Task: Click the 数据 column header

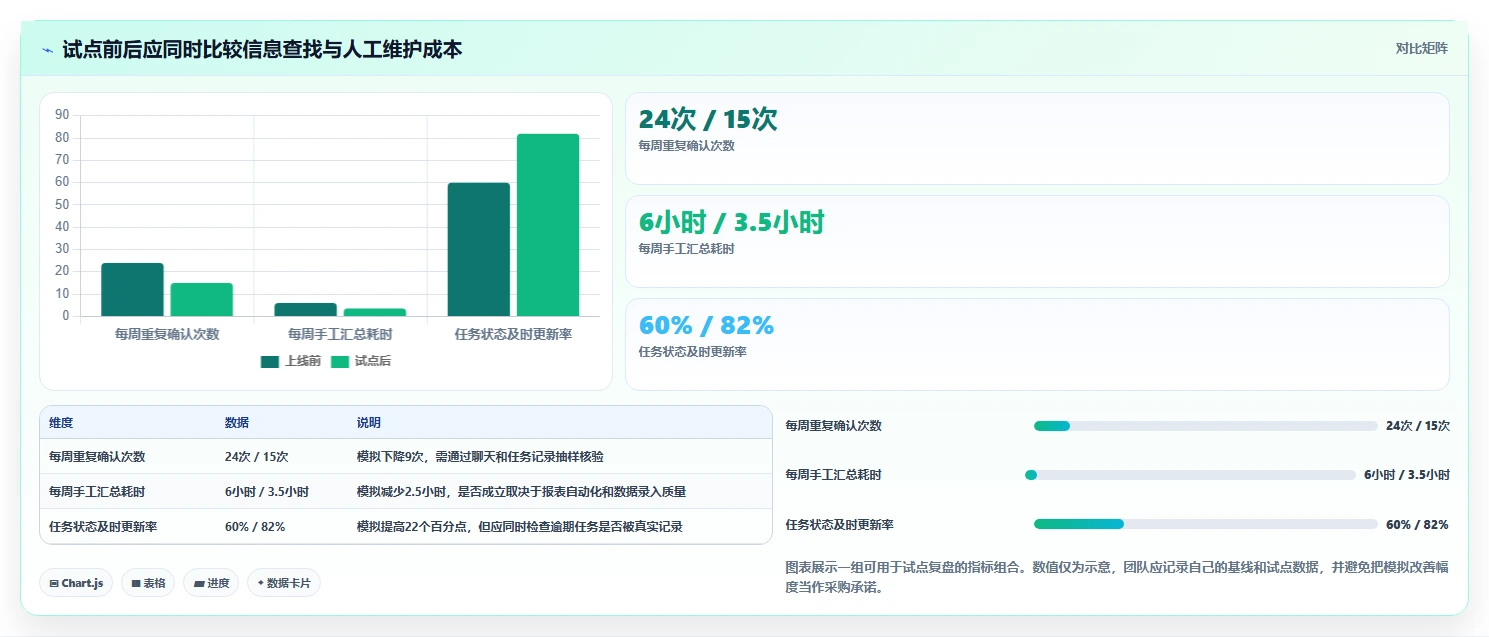Action: tap(237, 423)
